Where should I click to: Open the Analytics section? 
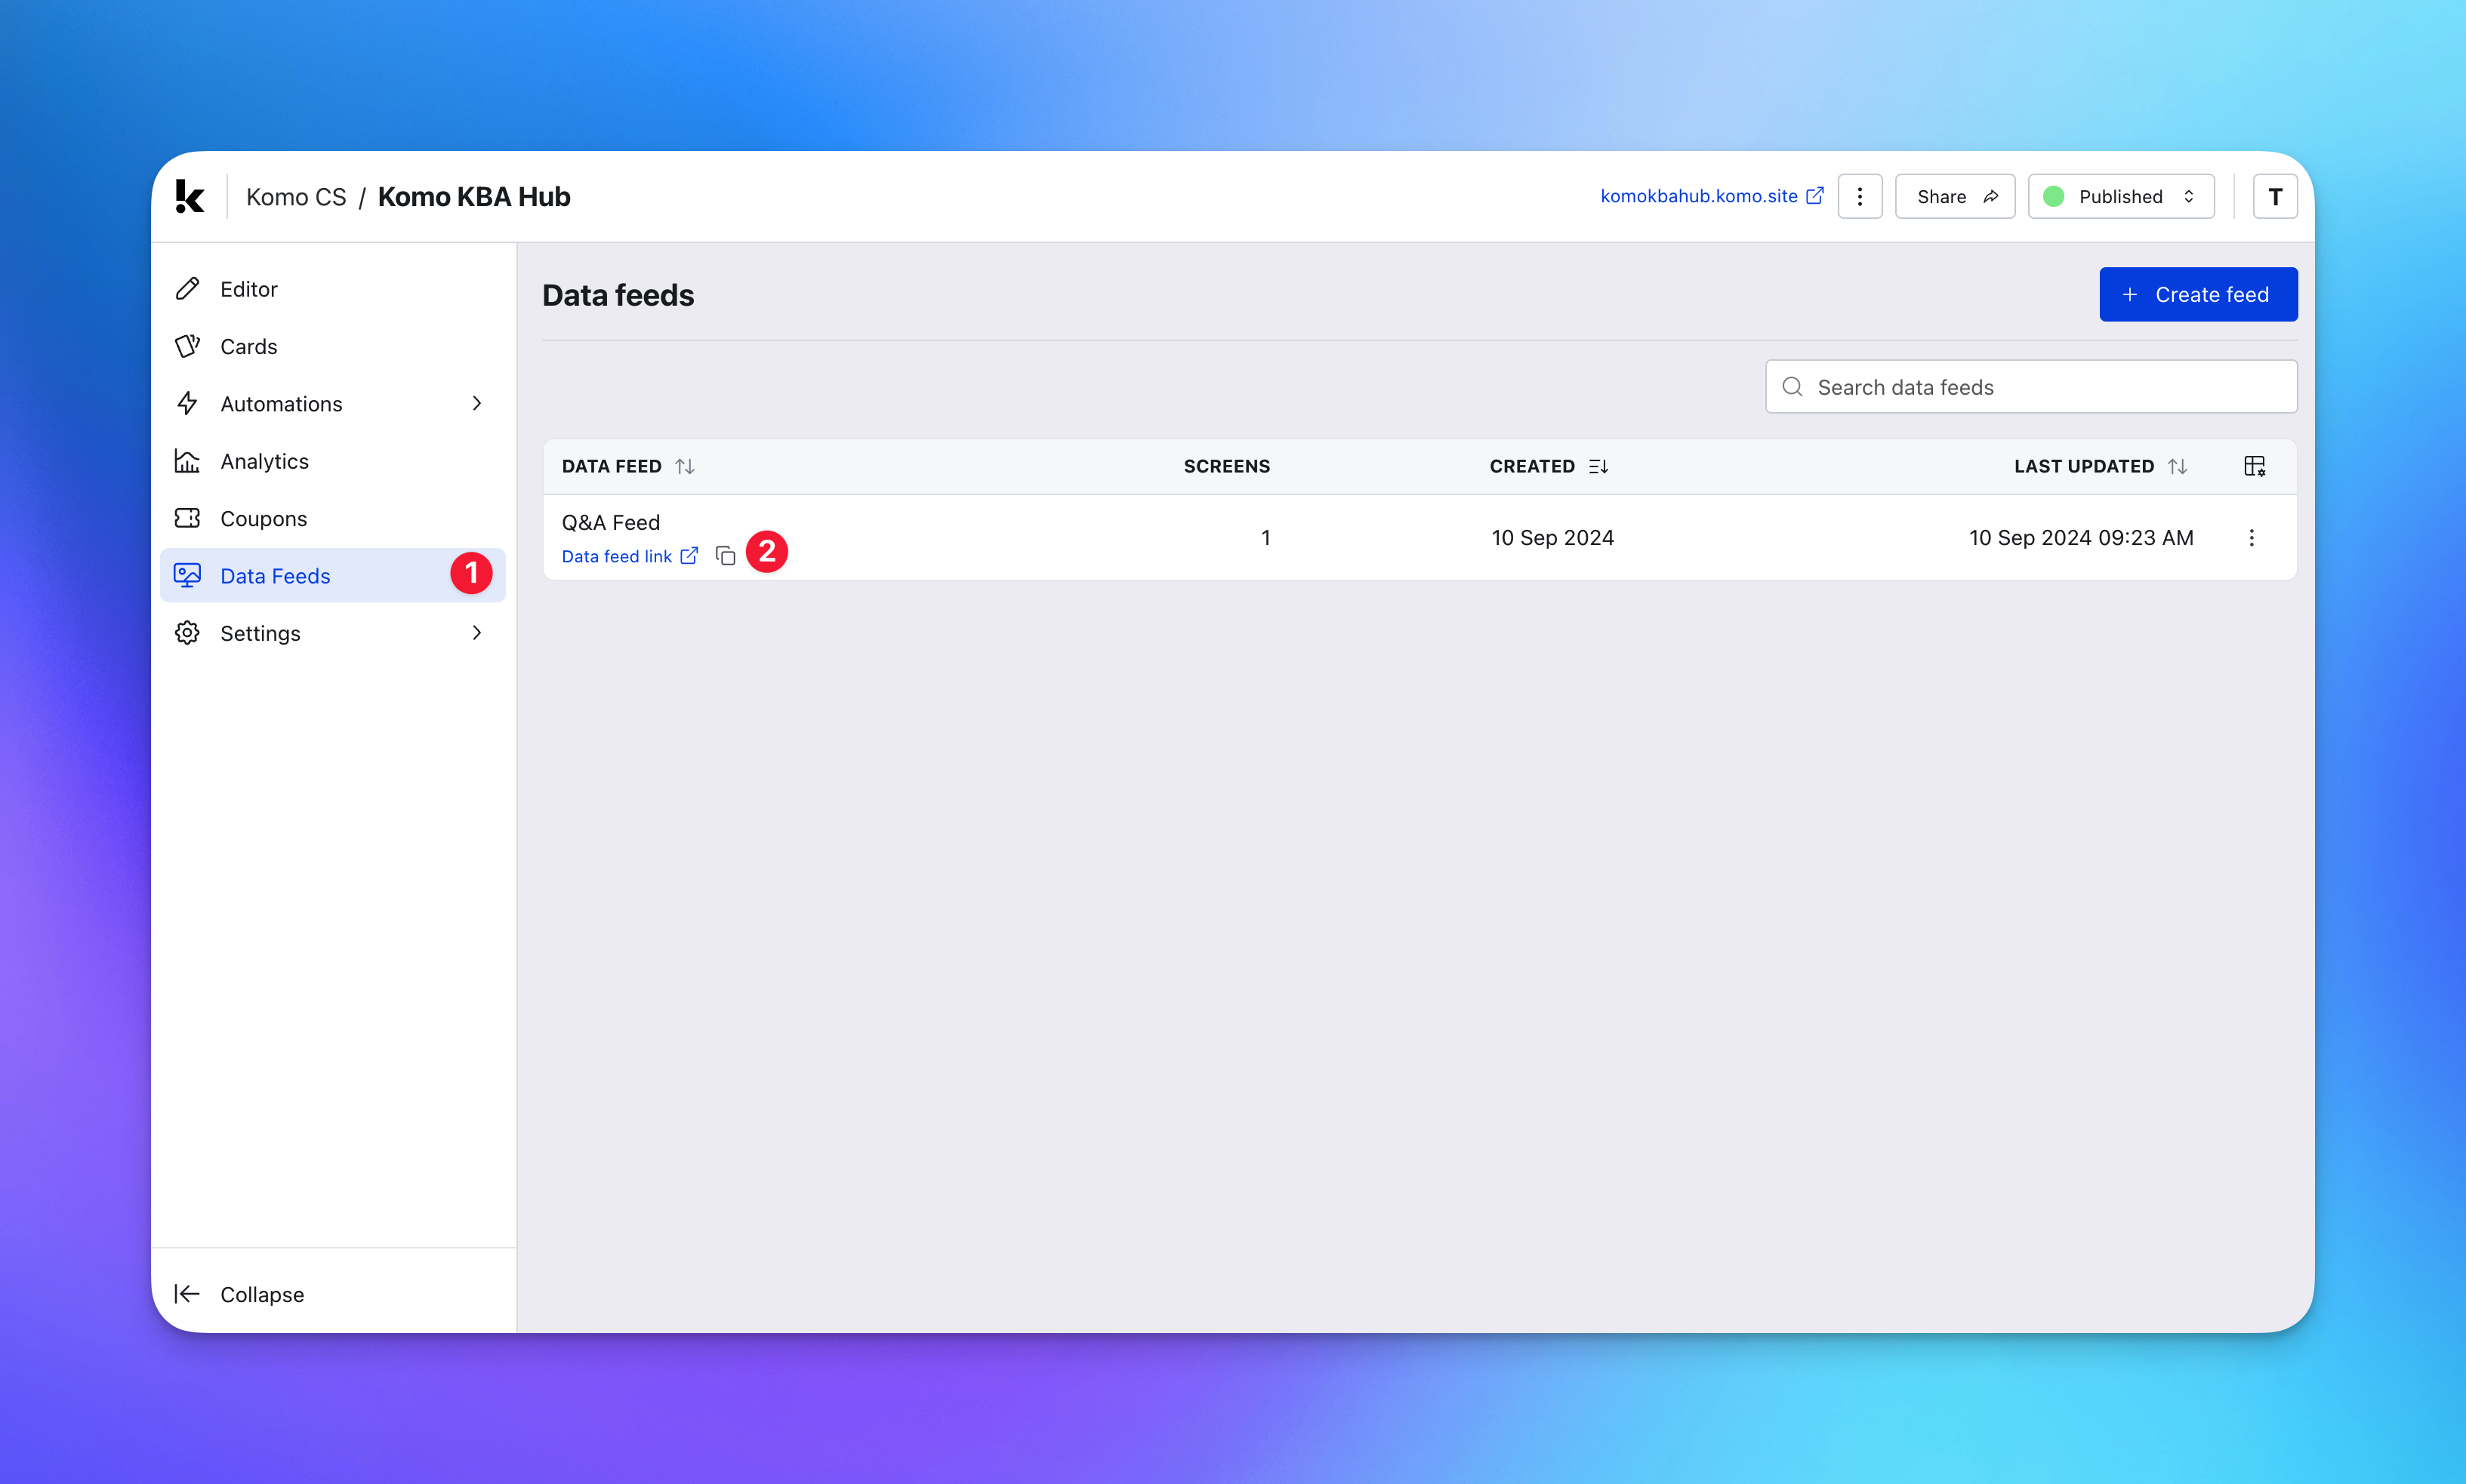pos(264,461)
